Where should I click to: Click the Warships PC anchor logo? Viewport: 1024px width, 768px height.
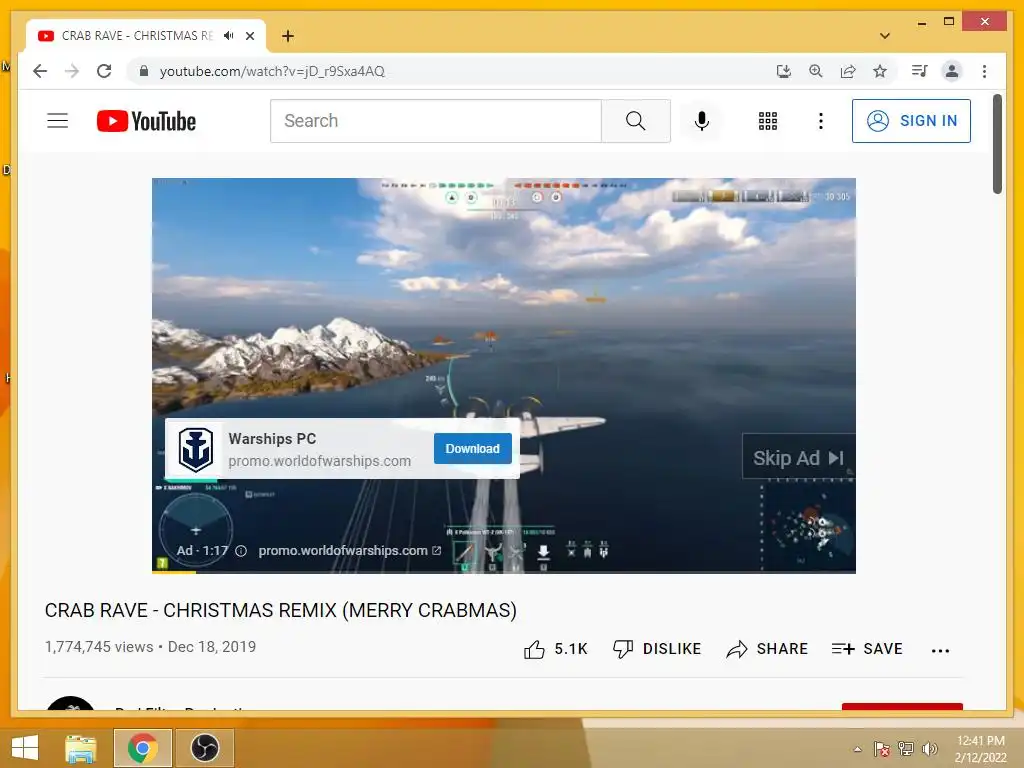tap(196, 449)
